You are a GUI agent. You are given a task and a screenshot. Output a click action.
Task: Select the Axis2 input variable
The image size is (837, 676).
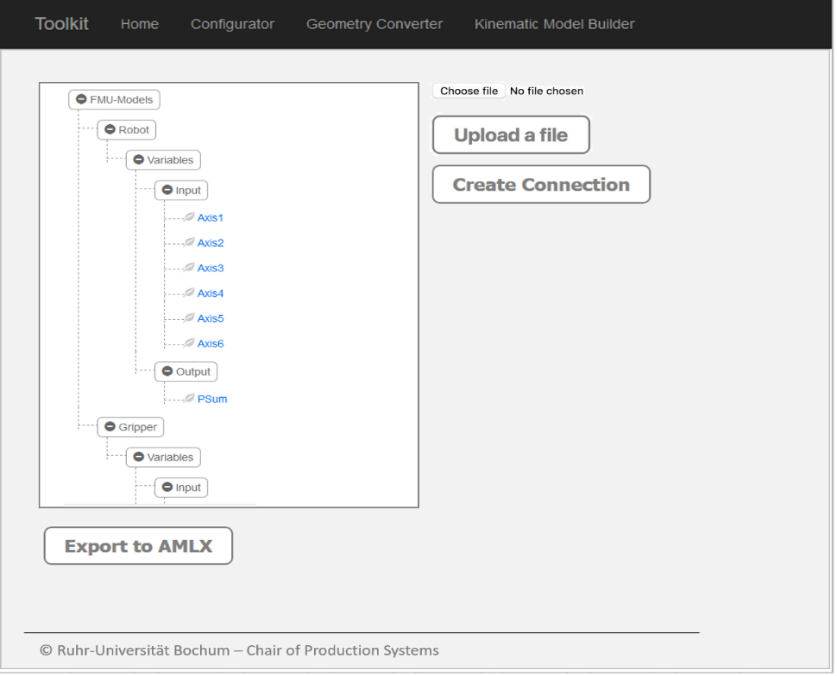point(210,243)
